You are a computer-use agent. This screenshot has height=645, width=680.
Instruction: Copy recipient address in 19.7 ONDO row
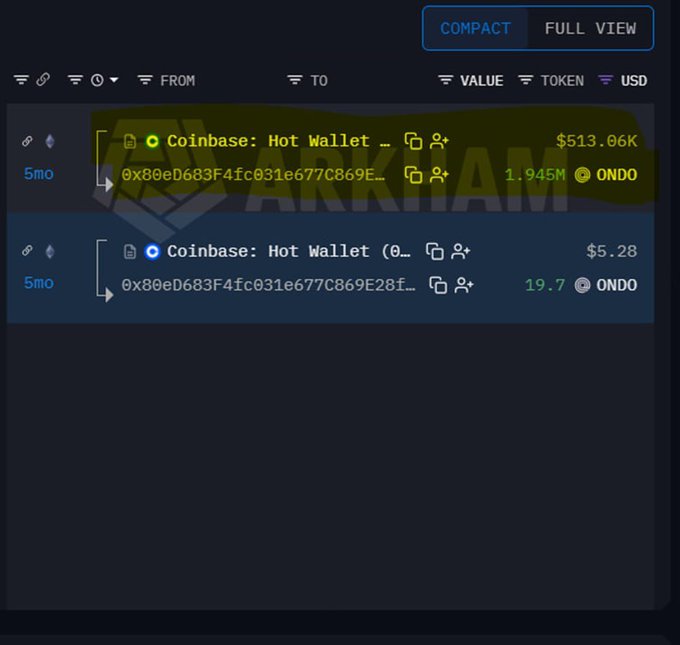click(x=438, y=285)
